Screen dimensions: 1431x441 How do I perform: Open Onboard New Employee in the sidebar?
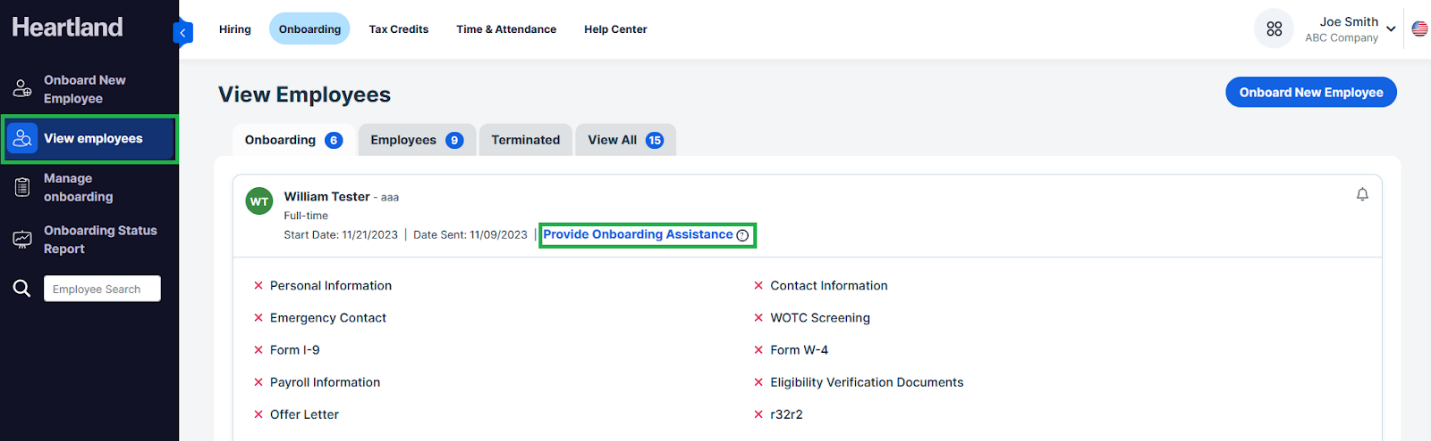(85, 89)
